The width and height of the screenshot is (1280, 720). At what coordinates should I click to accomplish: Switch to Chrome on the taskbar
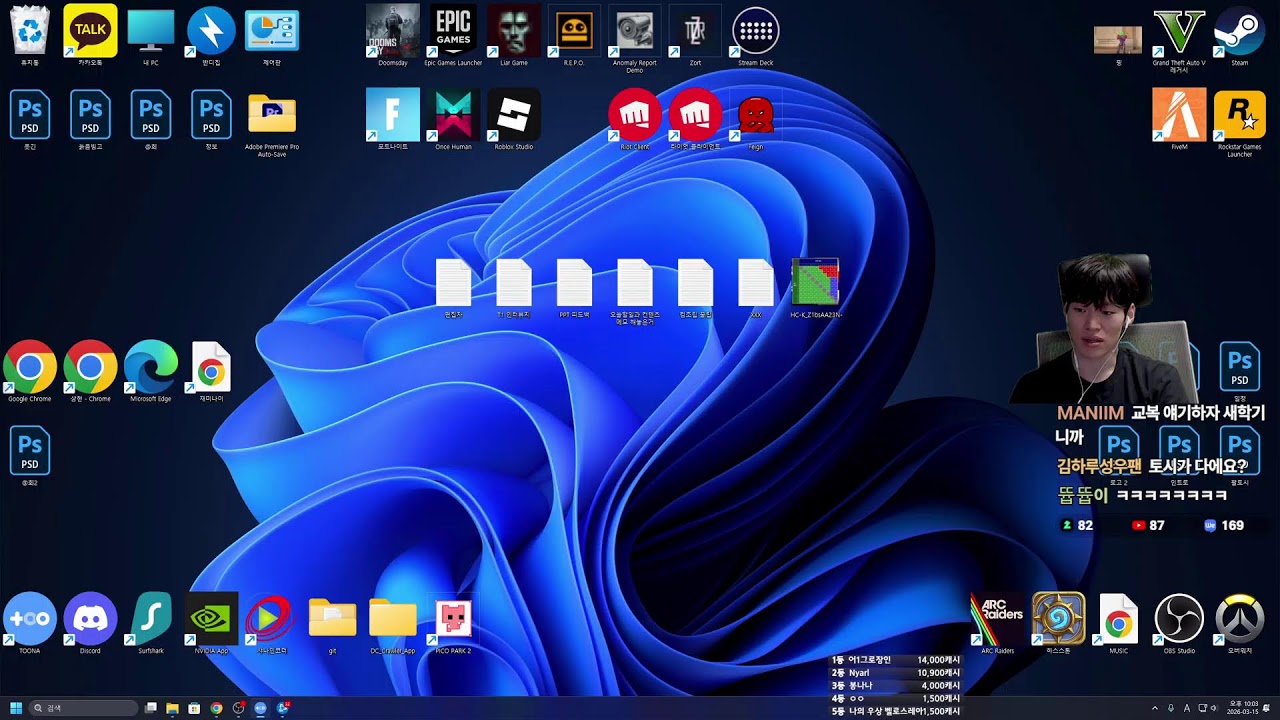pyautogui.click(x=216, y=708)
